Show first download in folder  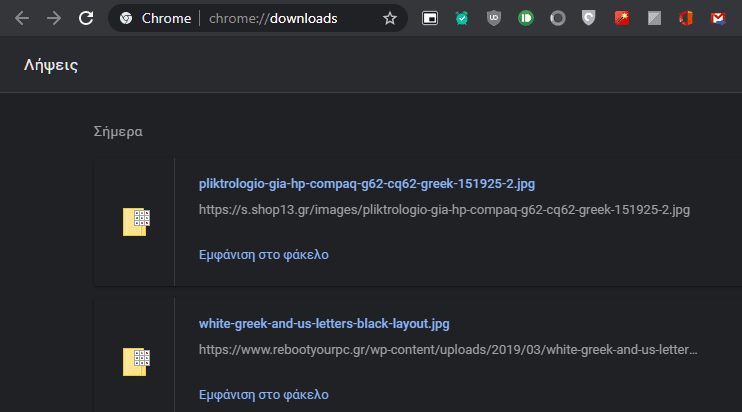coord(264,254)
